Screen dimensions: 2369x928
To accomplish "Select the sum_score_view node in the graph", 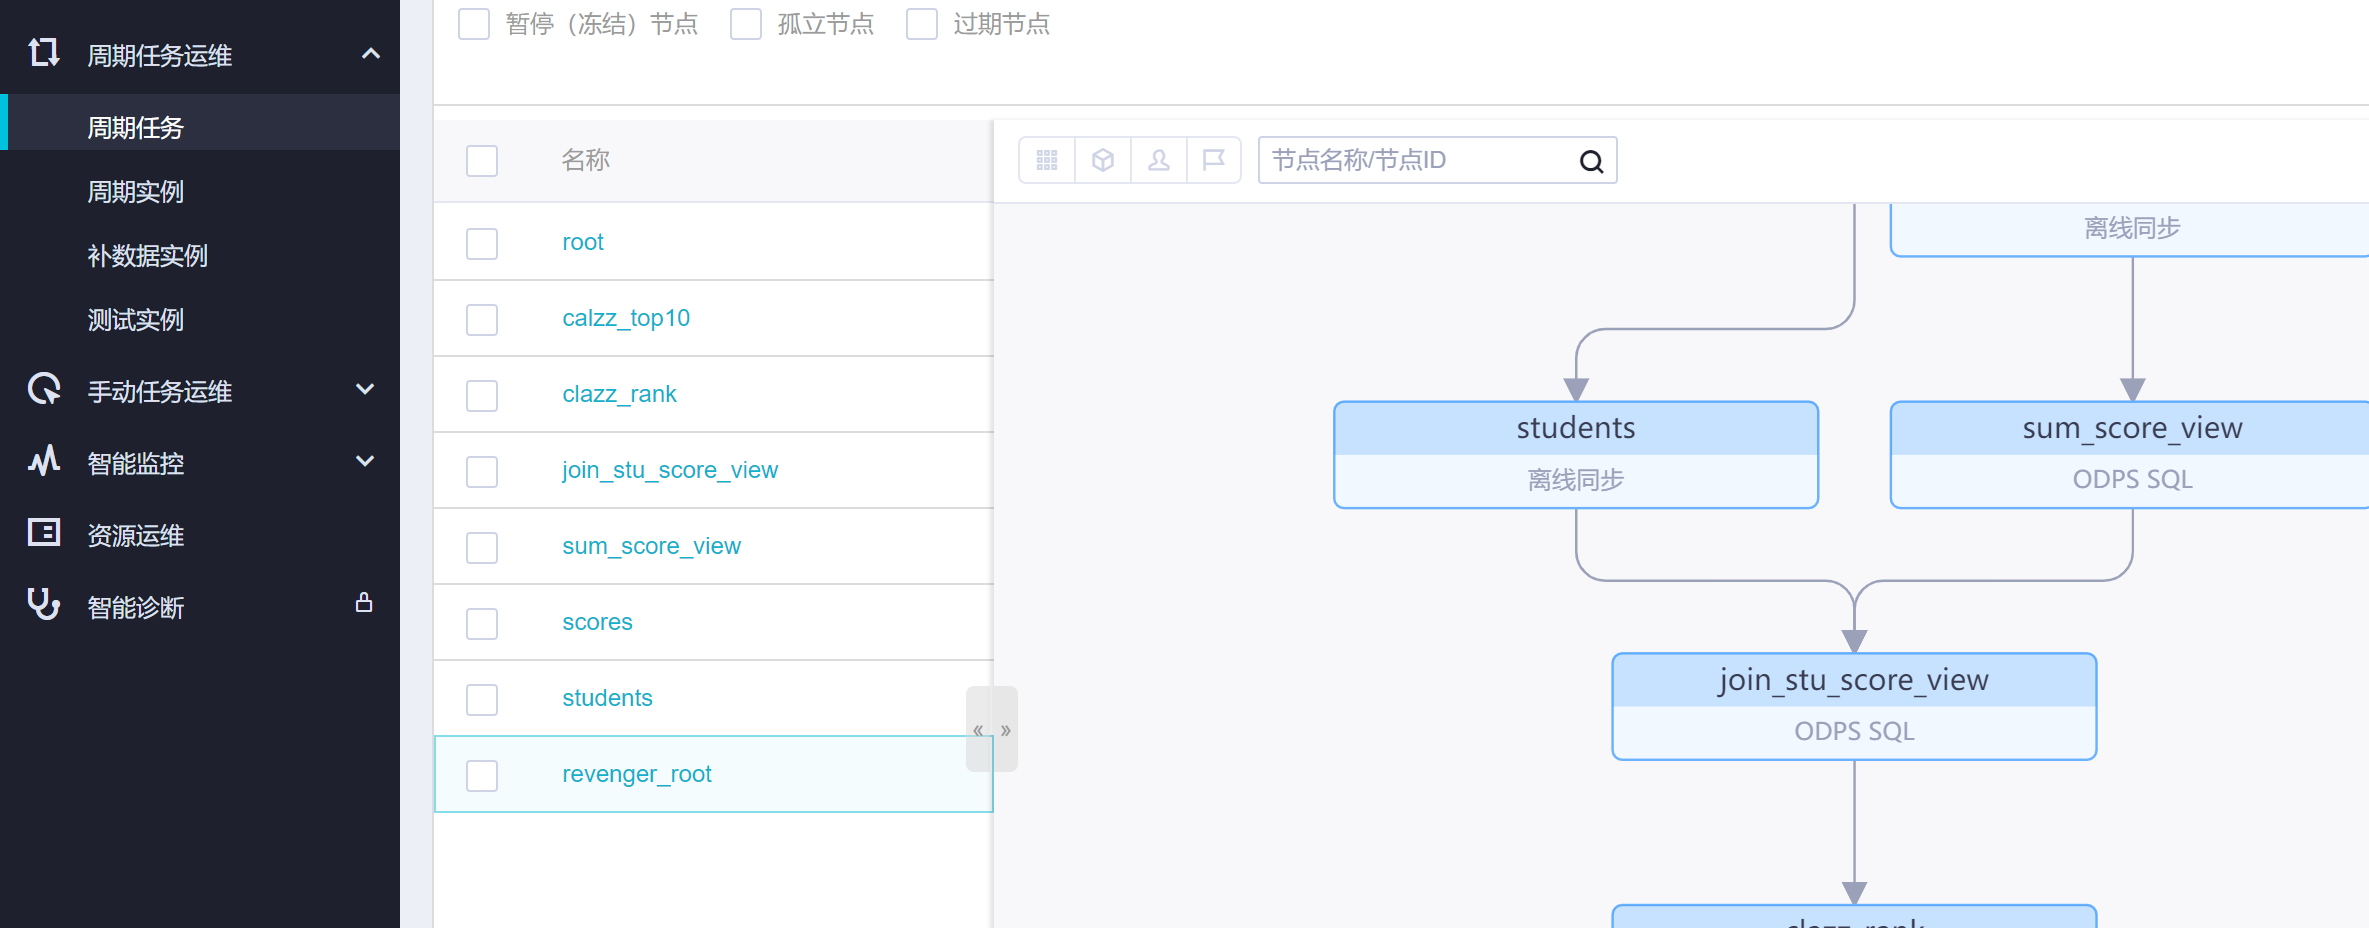I will [x=2131, y=455].
